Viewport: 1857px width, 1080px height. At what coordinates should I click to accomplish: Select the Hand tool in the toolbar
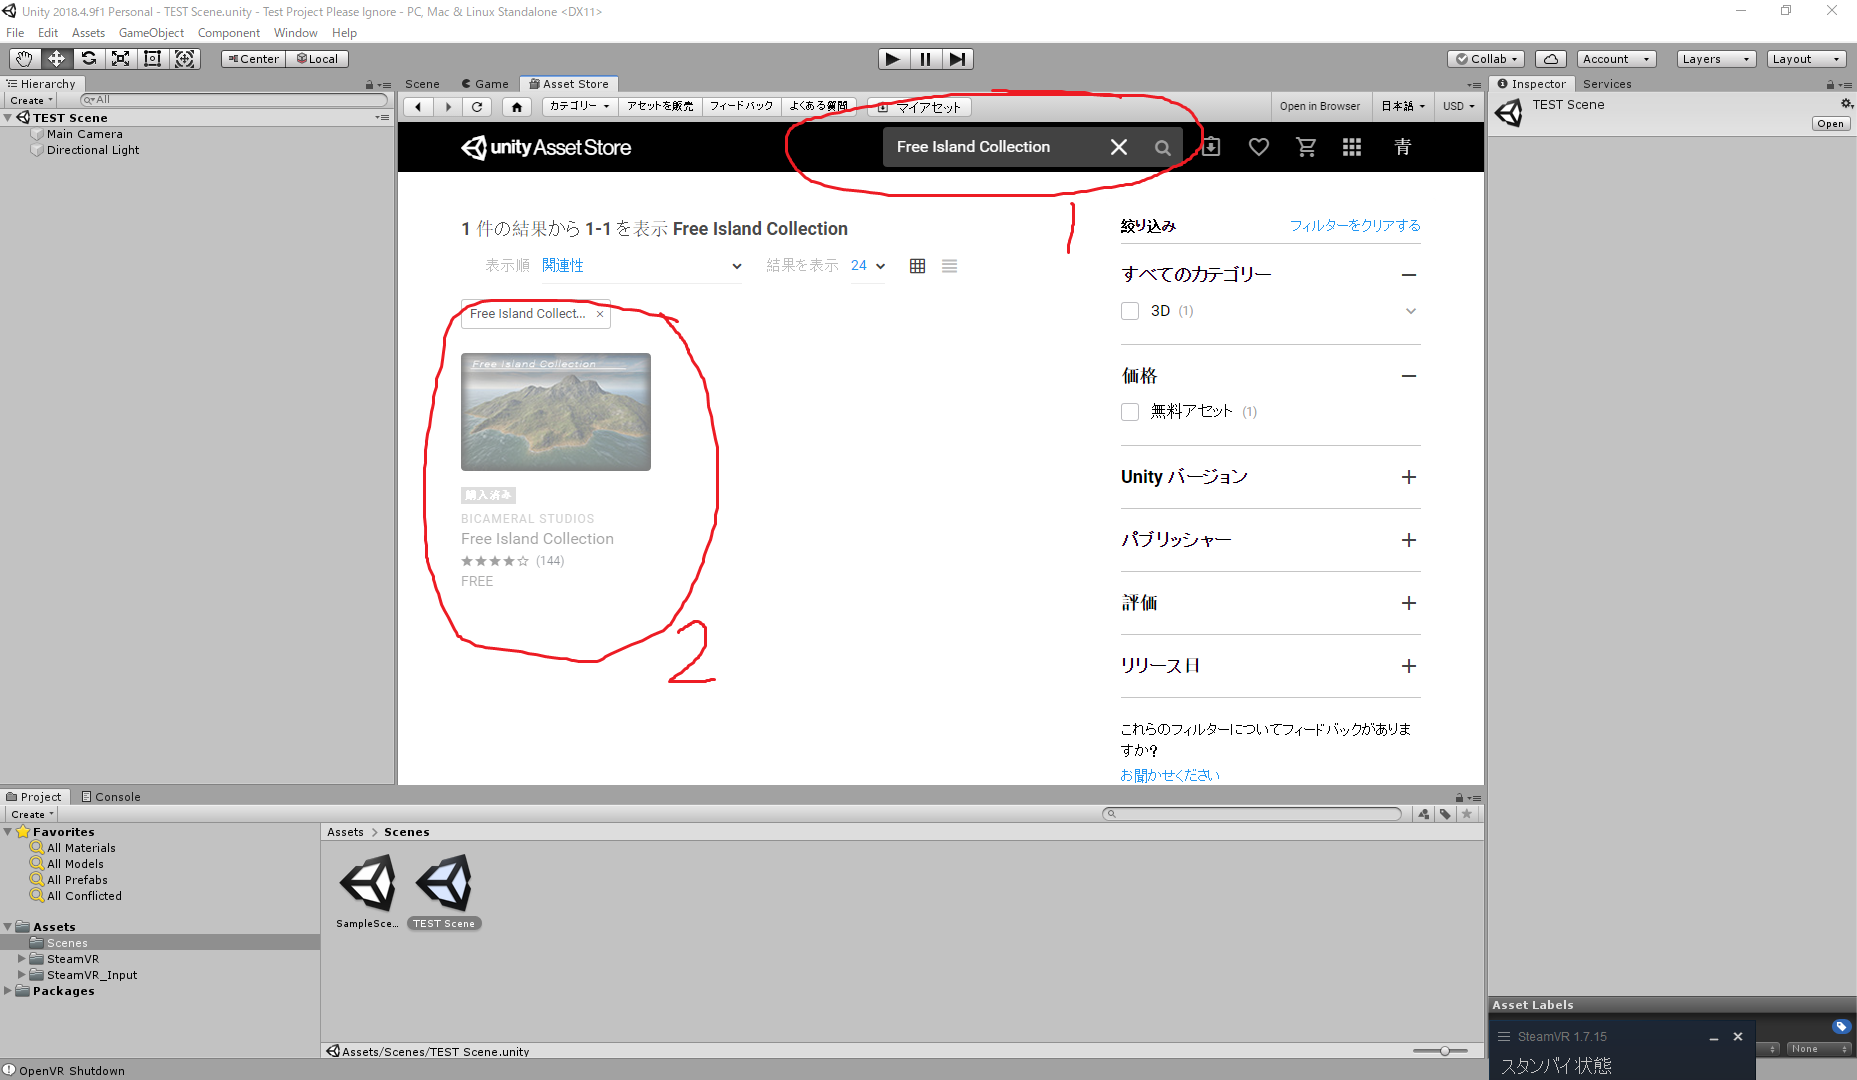coord(24,58)
